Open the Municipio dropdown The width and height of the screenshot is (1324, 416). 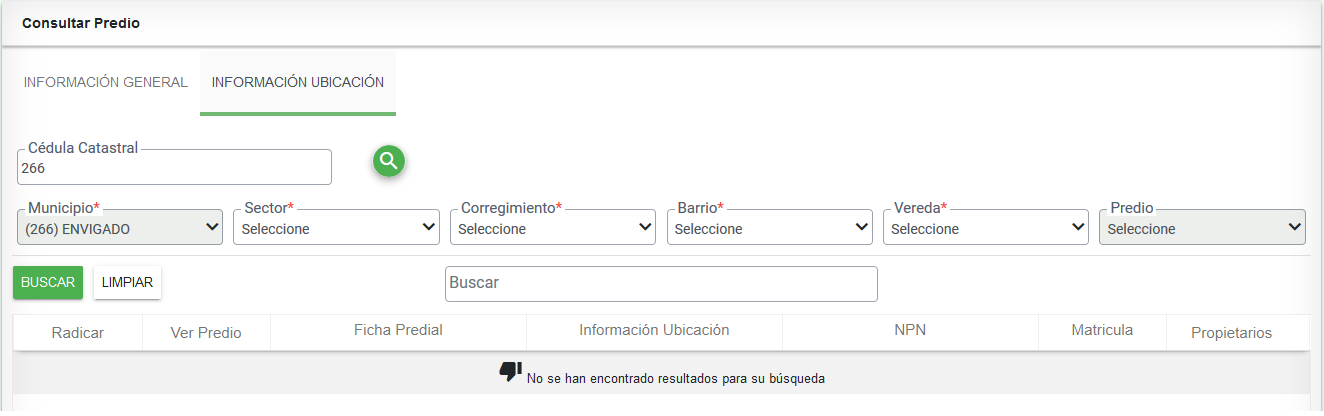coord(120,228)
